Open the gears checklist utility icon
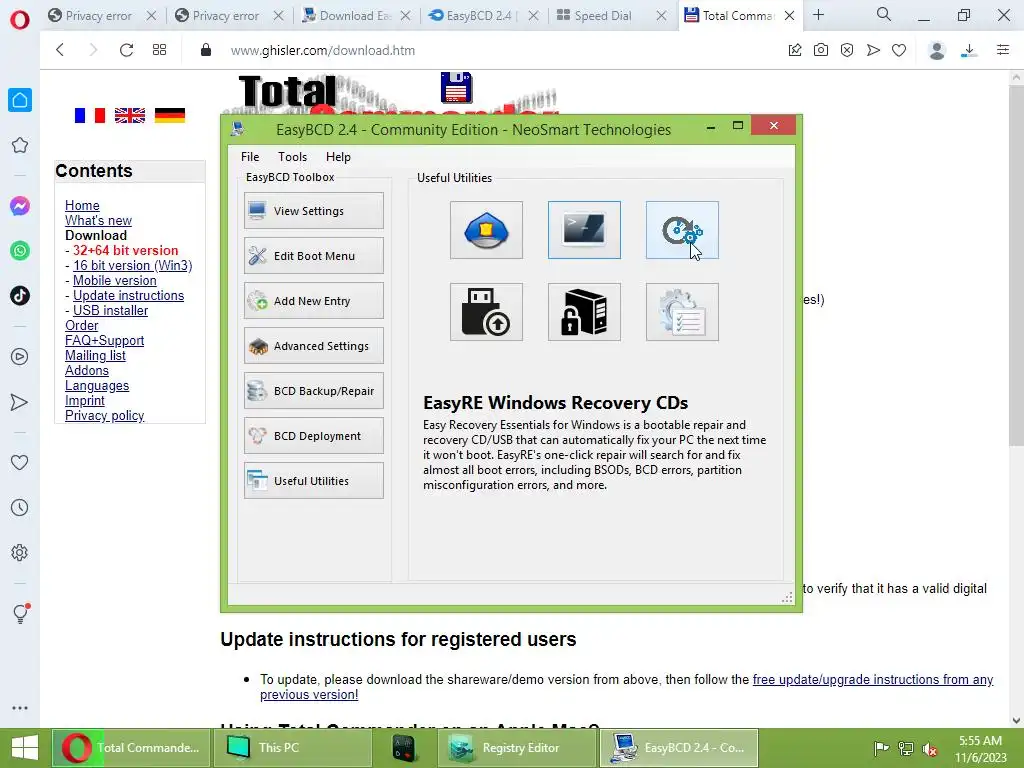Image resolution: width=1024 pixels, height=768 pixels. (682, 312)
